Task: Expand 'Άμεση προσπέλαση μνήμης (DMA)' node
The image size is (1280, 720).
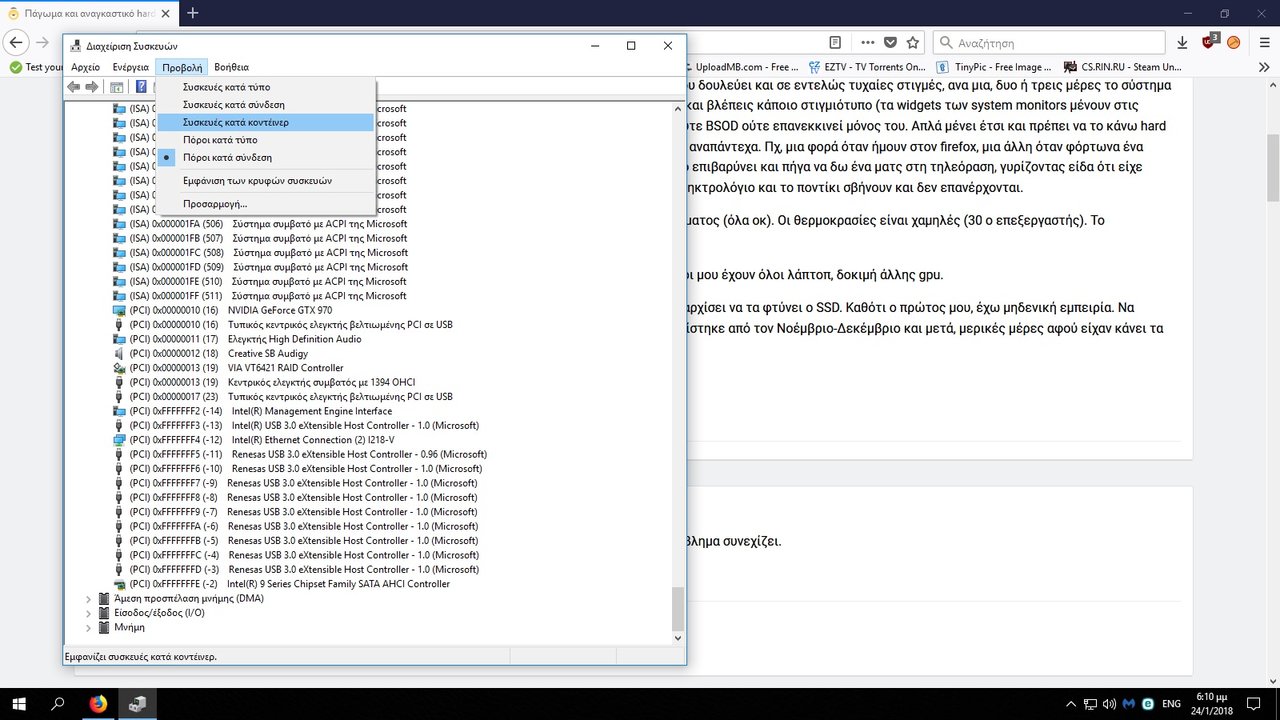Action: point(89,599)
